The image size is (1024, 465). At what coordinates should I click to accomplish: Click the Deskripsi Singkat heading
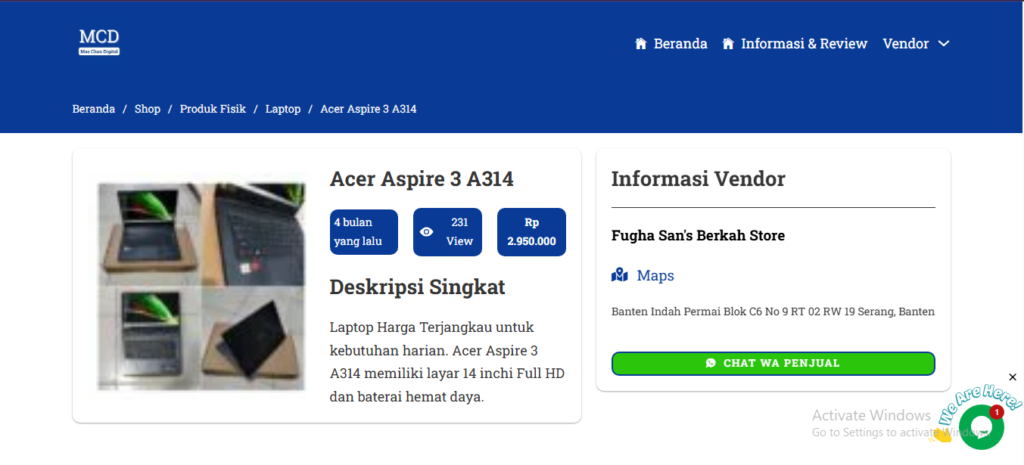(x=417, y=287)
